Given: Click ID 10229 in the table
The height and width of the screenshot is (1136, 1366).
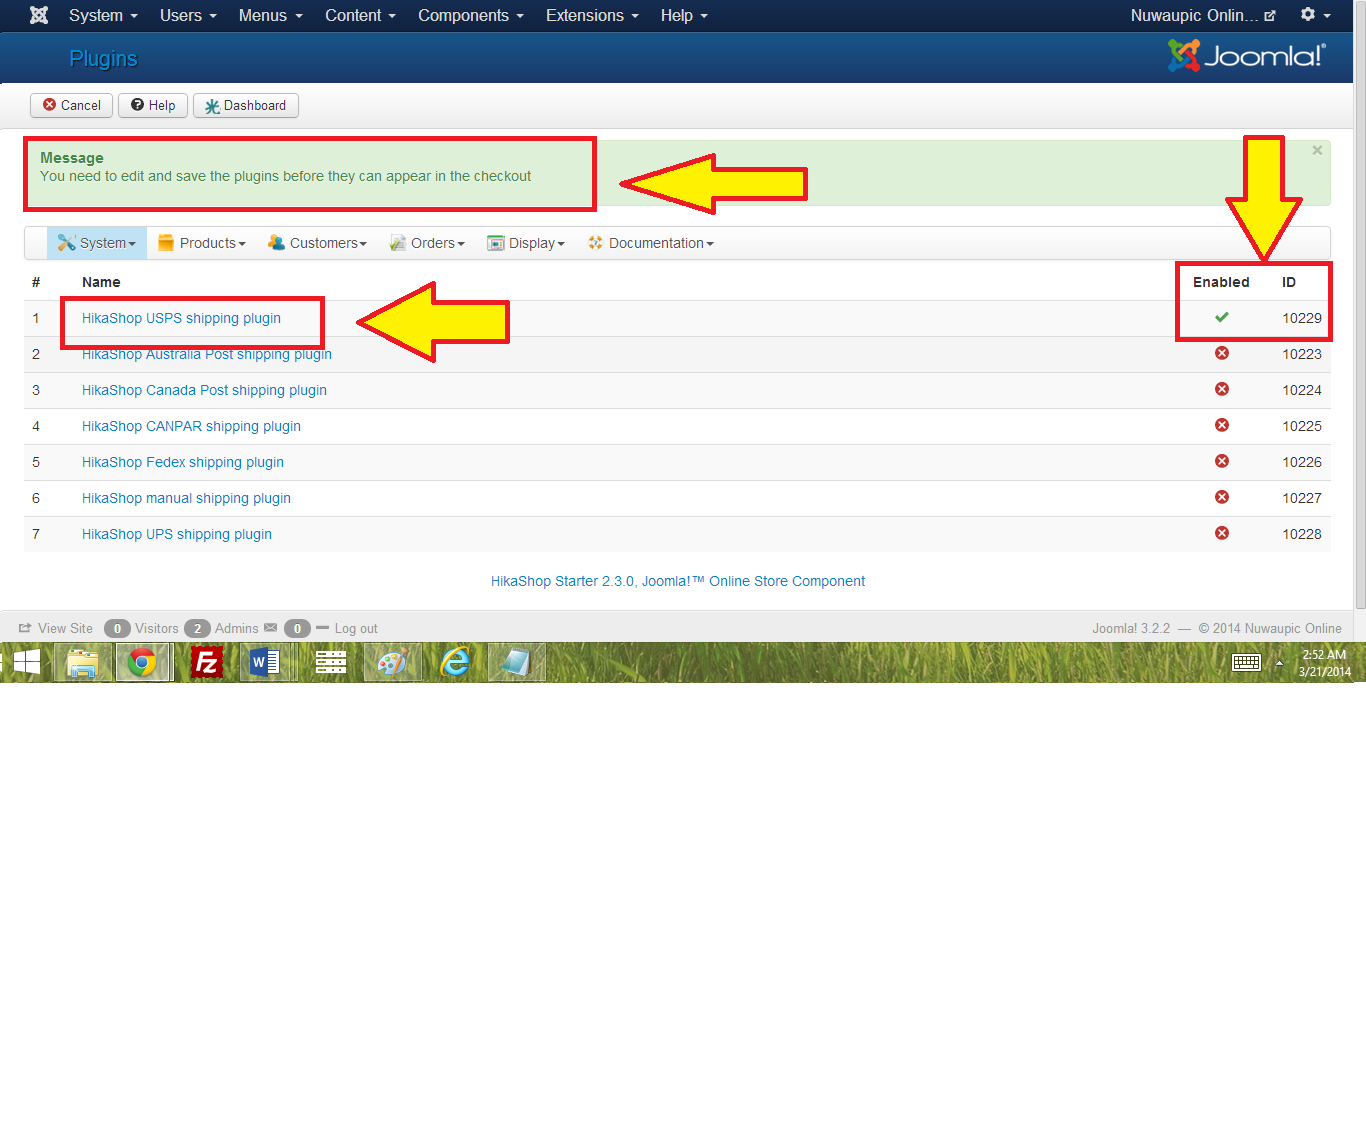Looking at the screenshot, I should pyautogui.click(x=1302, y=318).
